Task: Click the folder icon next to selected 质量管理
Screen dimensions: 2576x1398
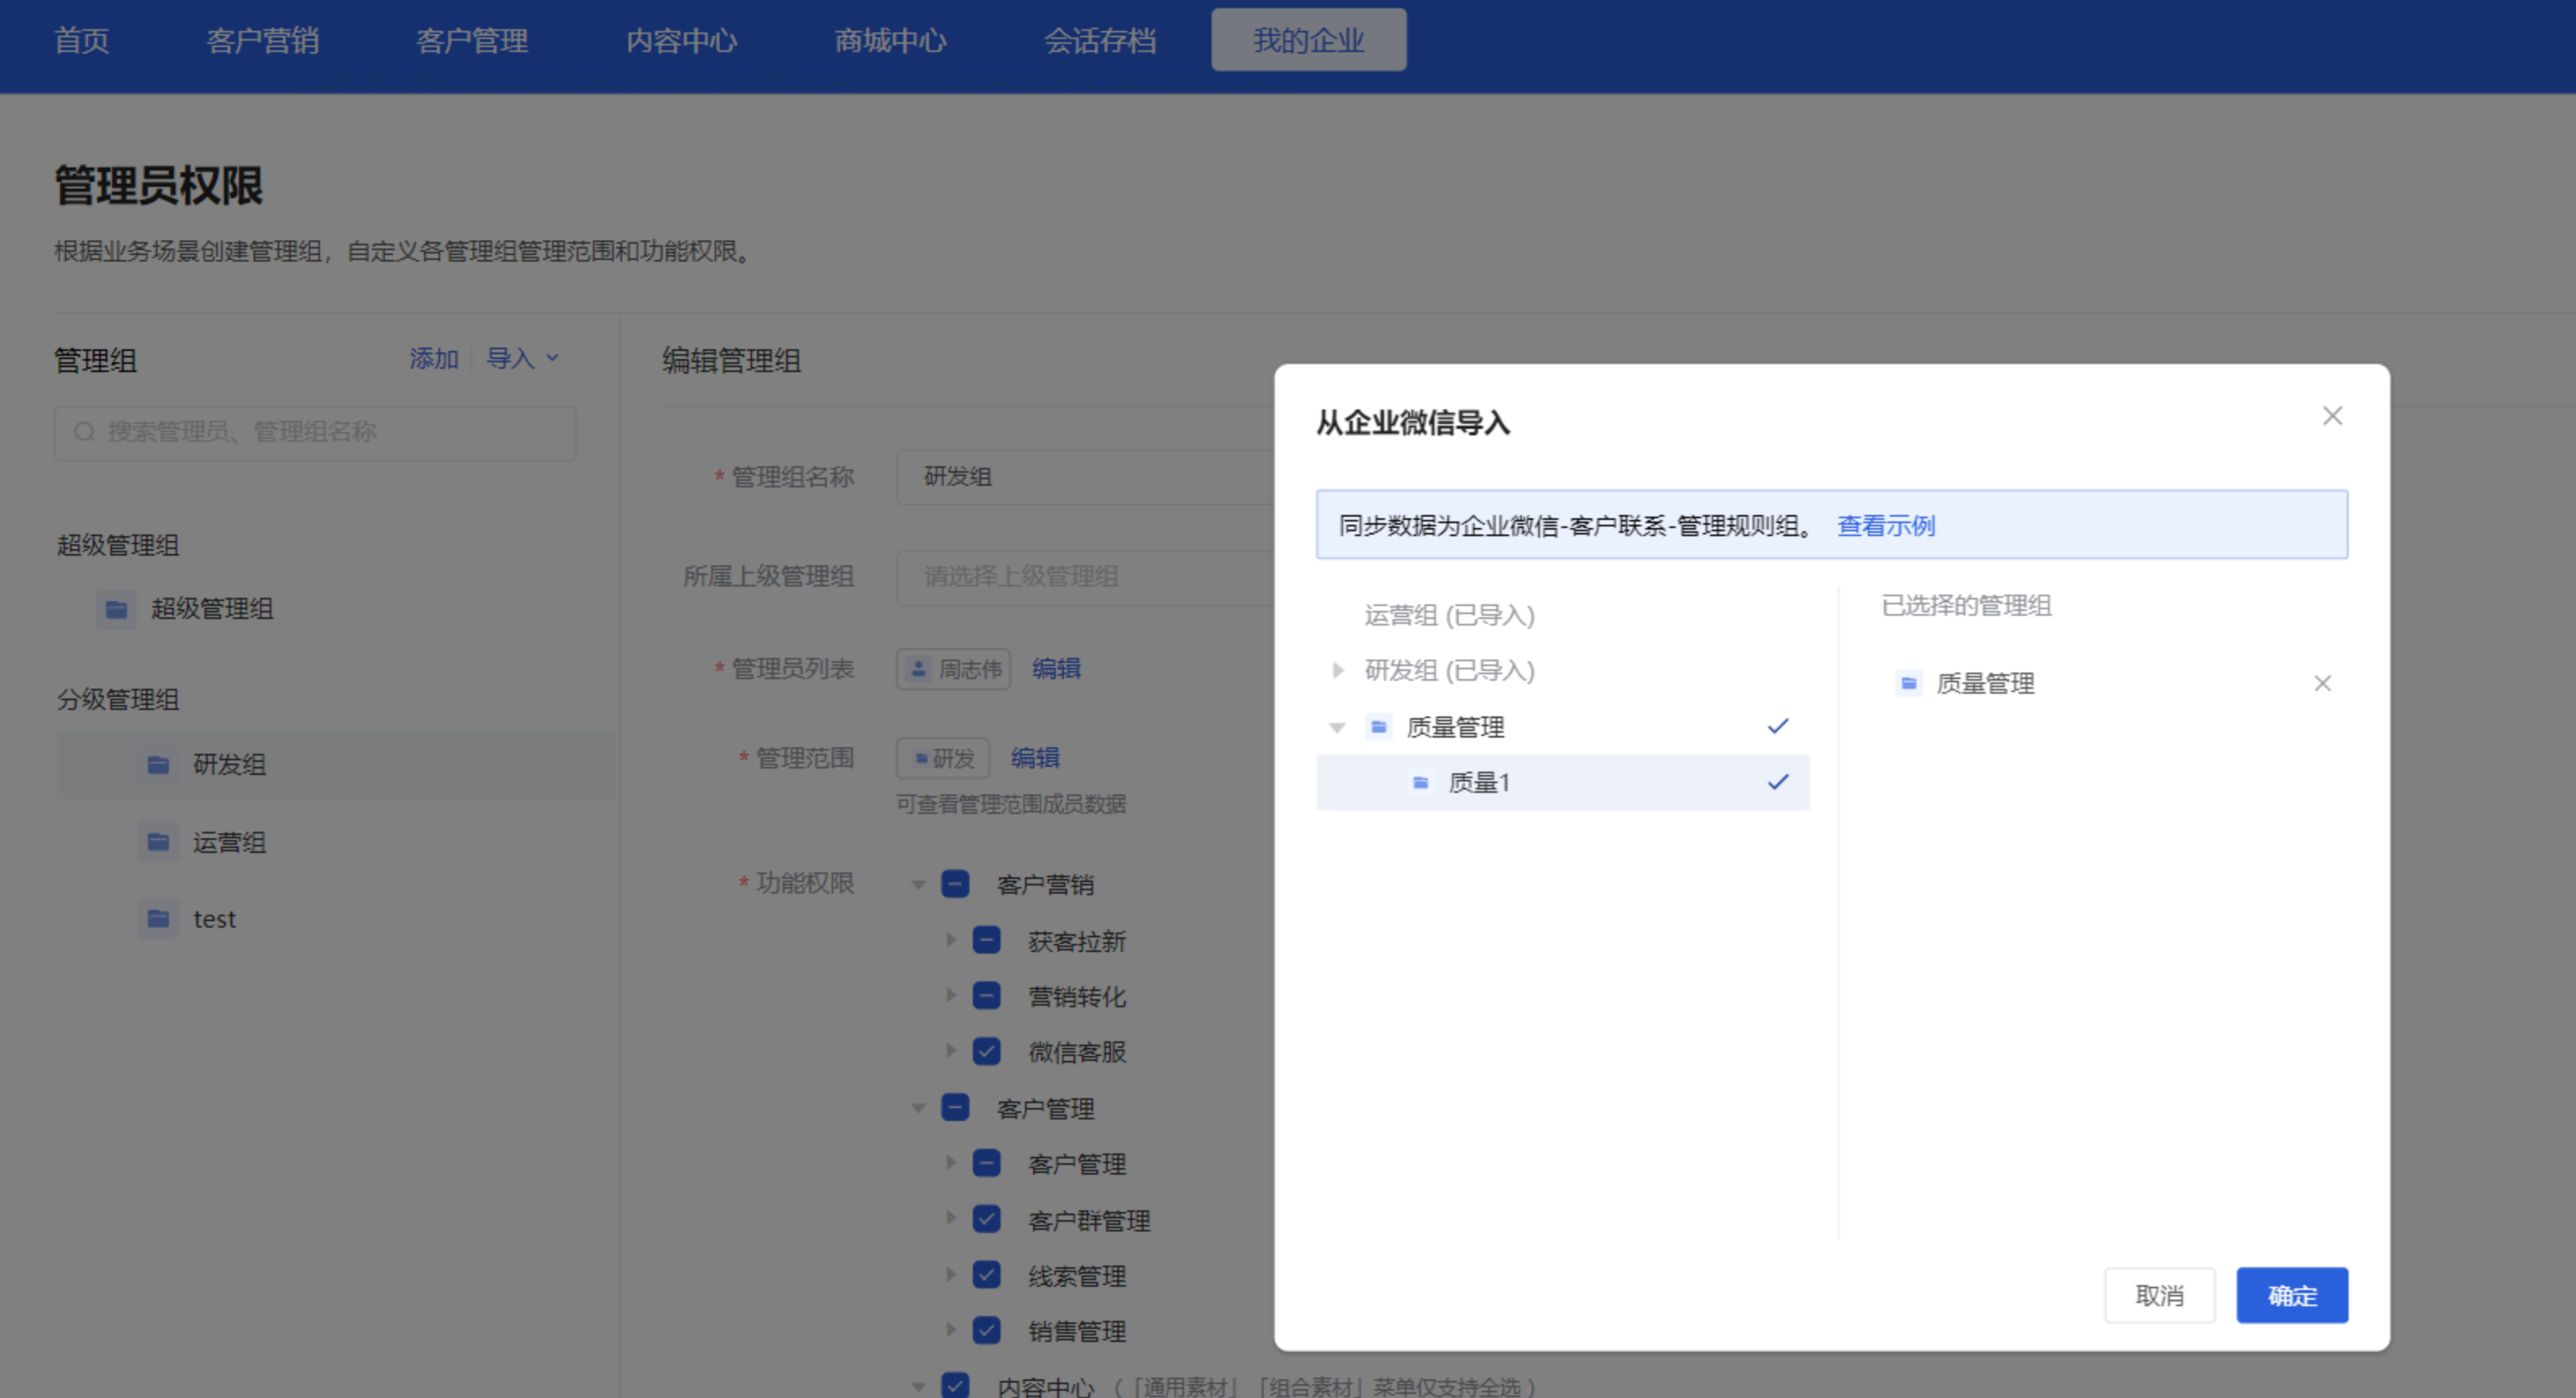Action: (1908, 683)
